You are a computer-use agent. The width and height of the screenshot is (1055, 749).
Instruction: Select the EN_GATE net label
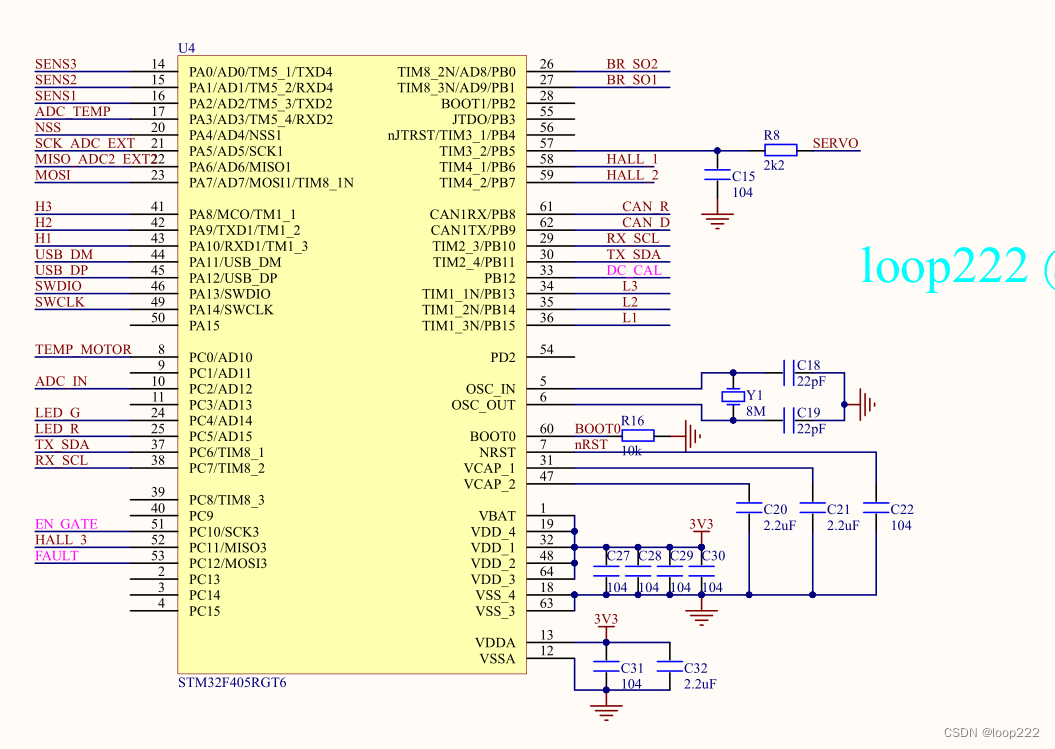66,524
